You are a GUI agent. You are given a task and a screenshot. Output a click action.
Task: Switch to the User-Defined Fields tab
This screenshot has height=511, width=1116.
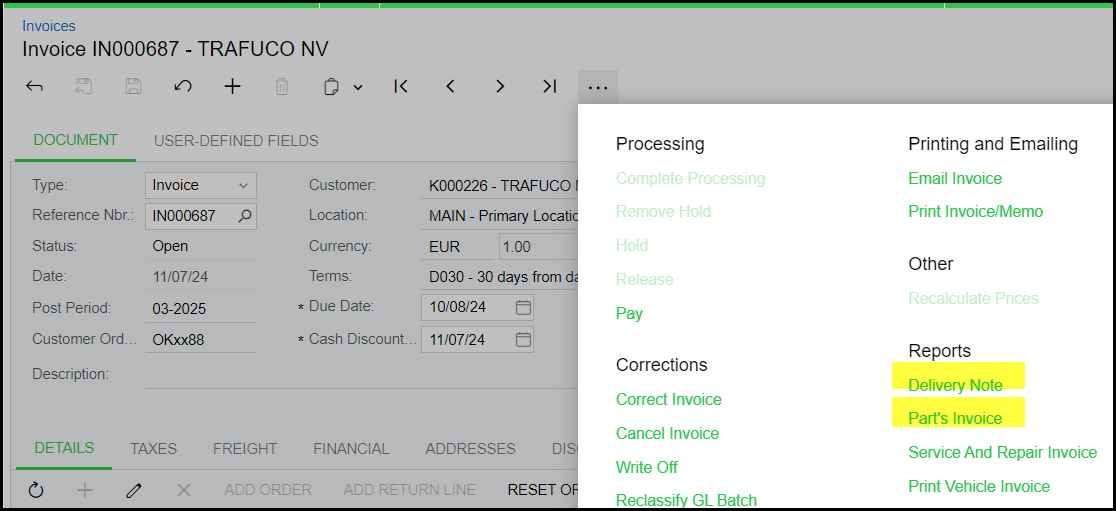(236, 141)
